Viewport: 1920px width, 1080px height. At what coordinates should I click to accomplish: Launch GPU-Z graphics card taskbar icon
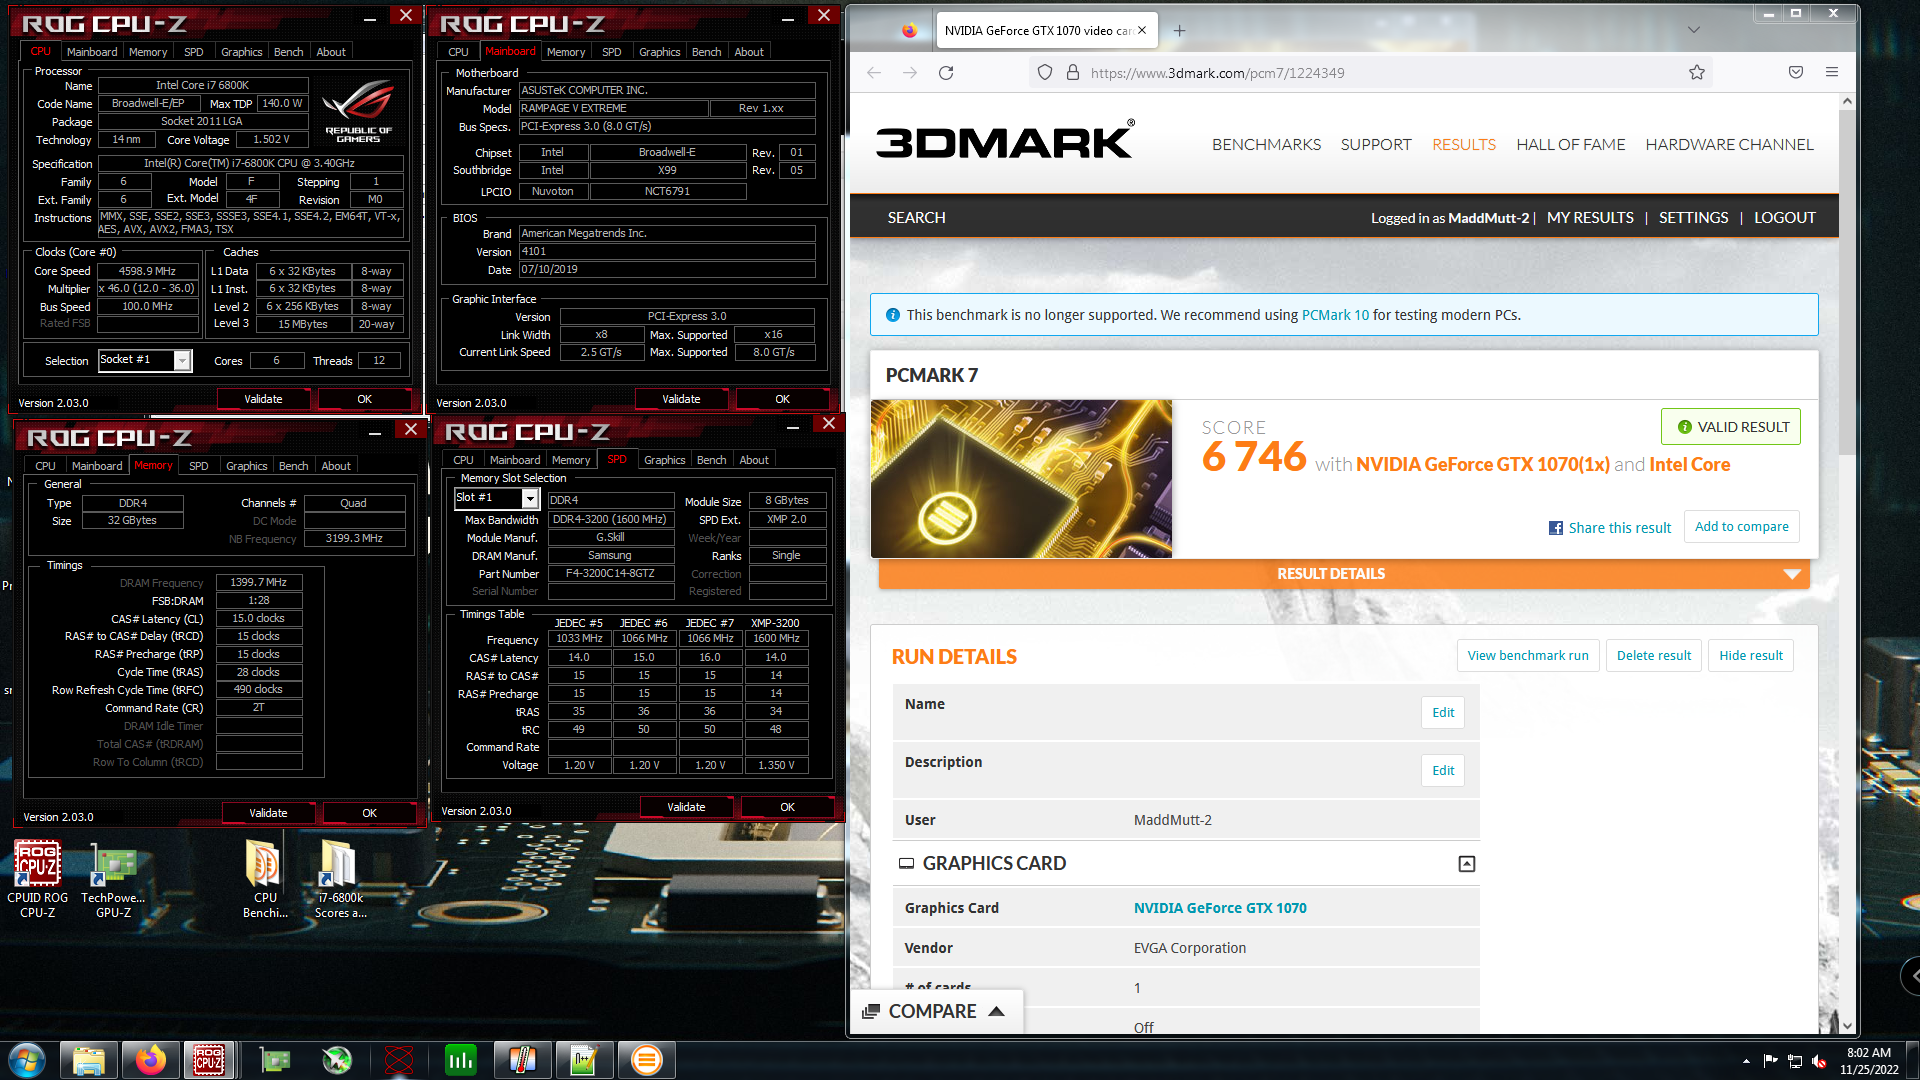275,1060
